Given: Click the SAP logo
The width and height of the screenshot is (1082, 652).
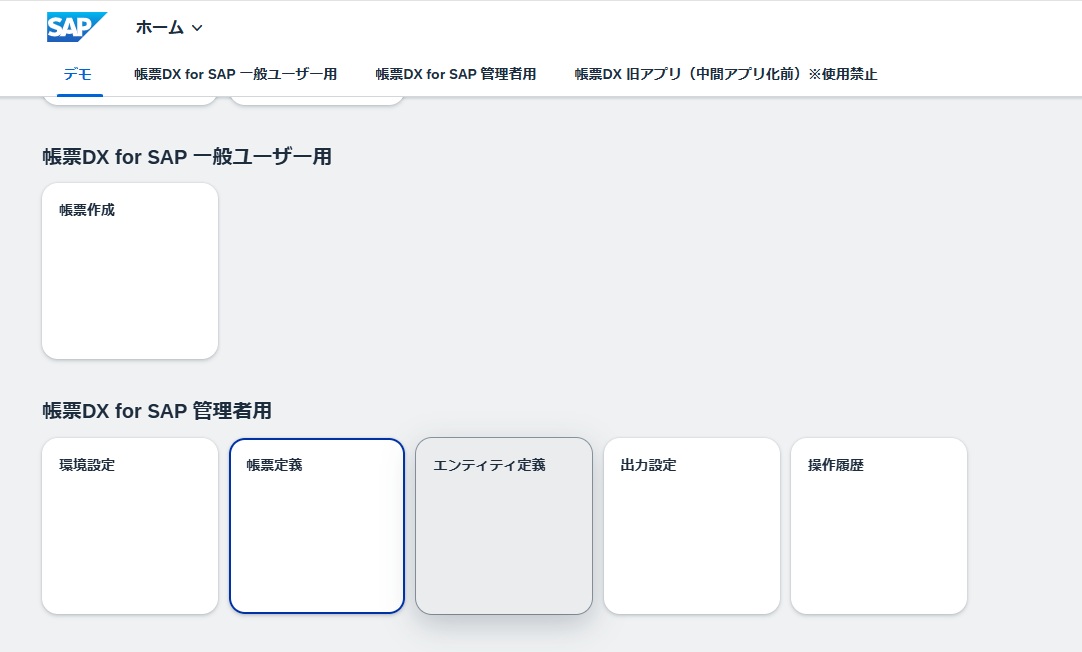Looking at the screenshot, I should point(76,27).
